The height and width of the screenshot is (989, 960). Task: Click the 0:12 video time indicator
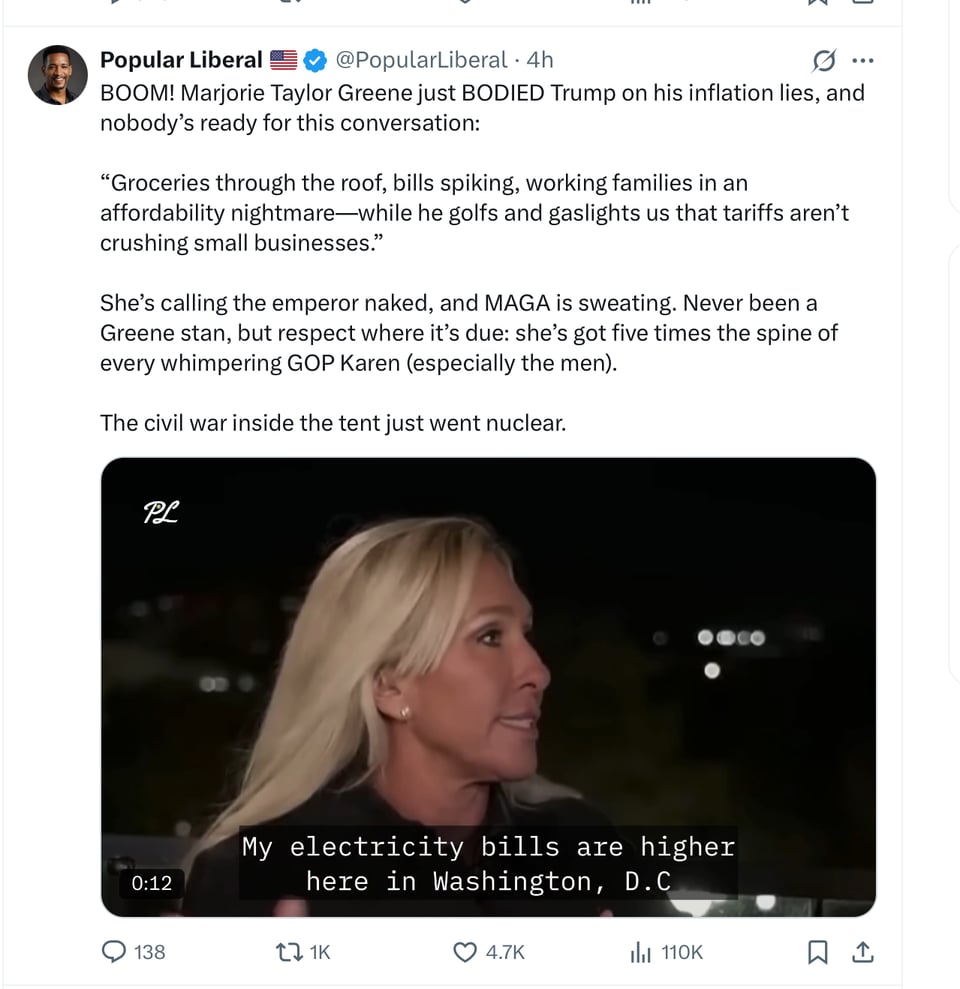(152, 883)
